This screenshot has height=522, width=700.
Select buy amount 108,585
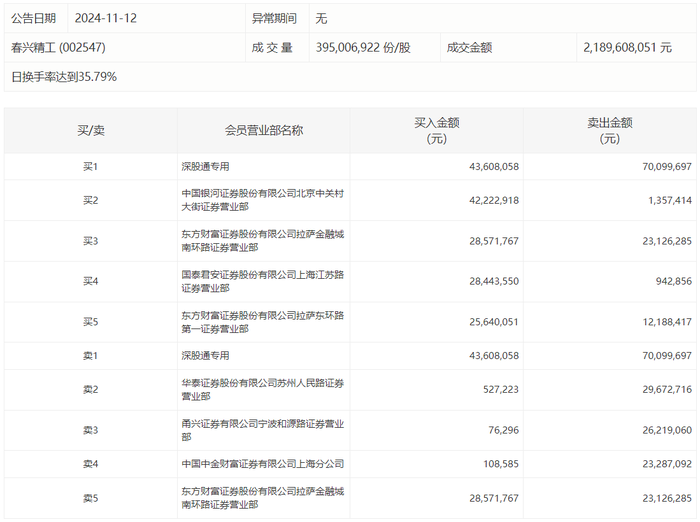pyautogui.click(x=501, y=464)
